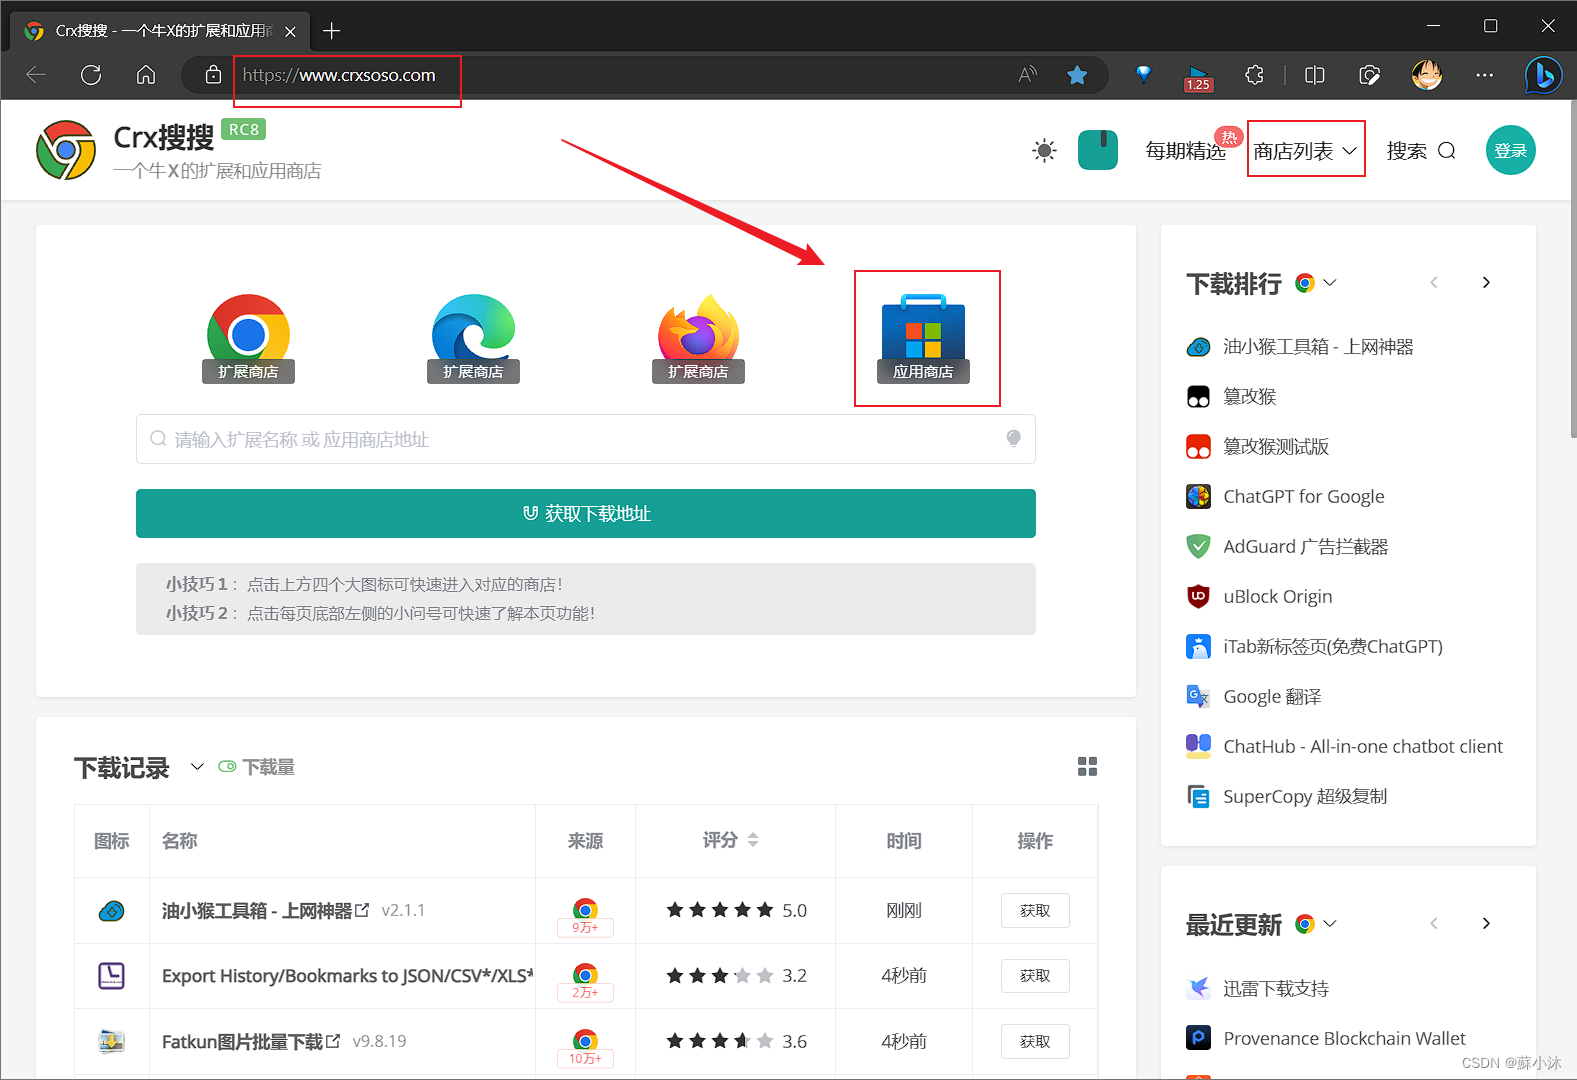Toggle split screen icon
1577x1080 pixels.
tap(1315, 75)
